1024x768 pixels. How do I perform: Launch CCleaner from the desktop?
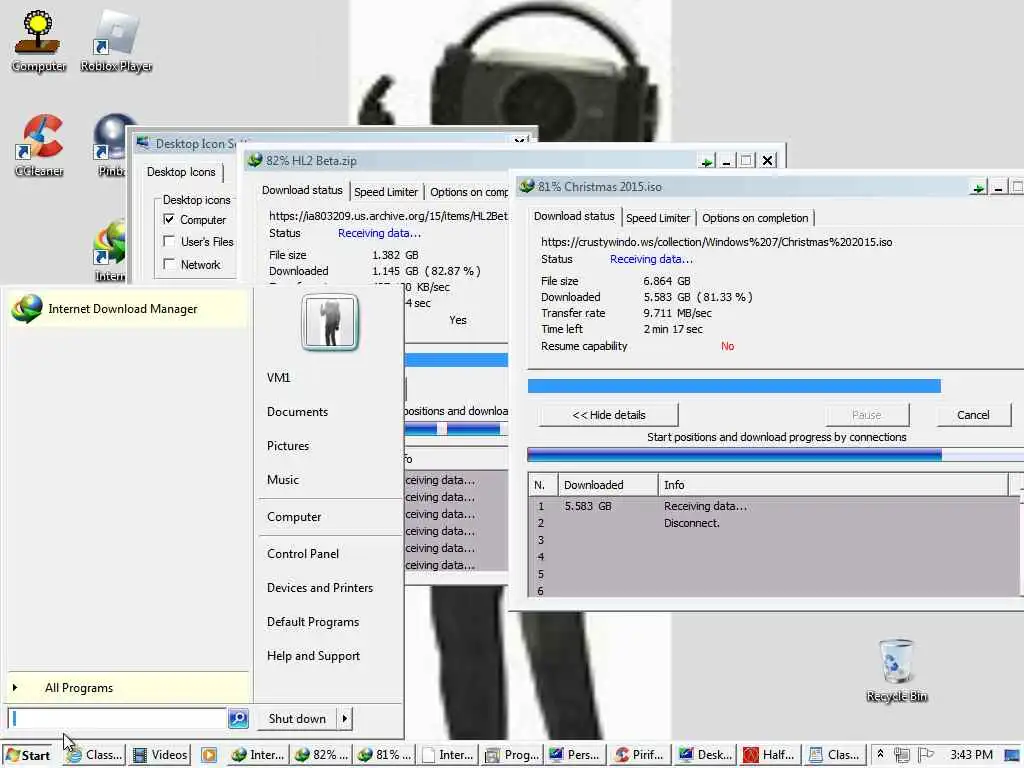39,145
